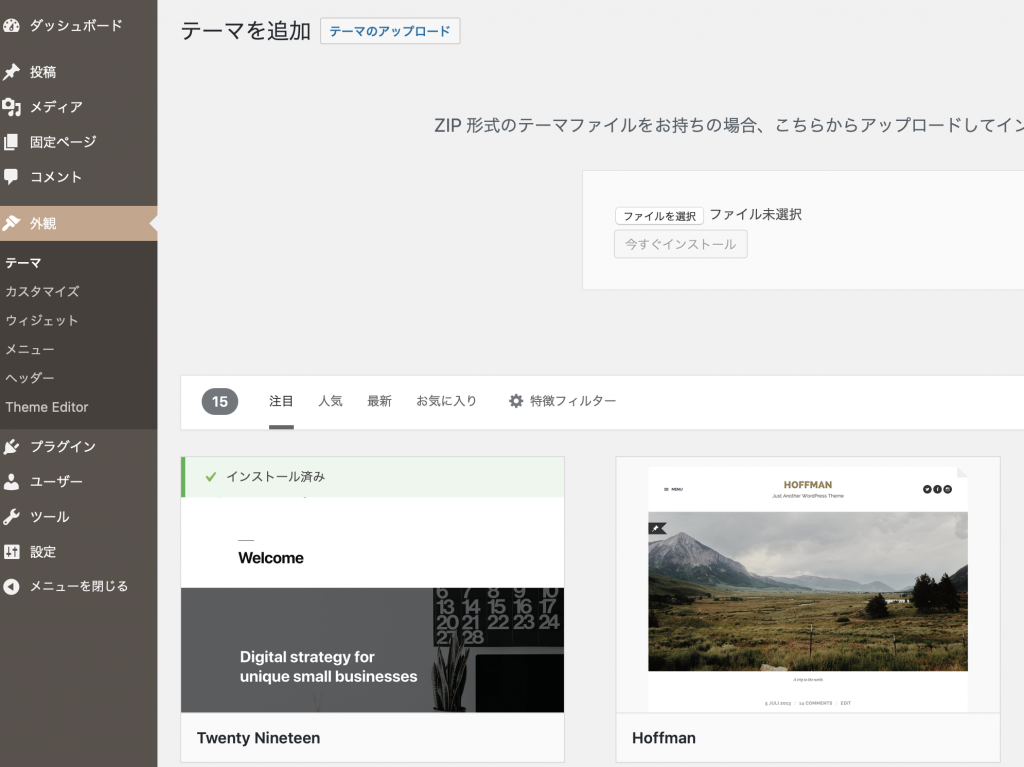
Task: Open the 投稿 menu
Action: [78, 72]
